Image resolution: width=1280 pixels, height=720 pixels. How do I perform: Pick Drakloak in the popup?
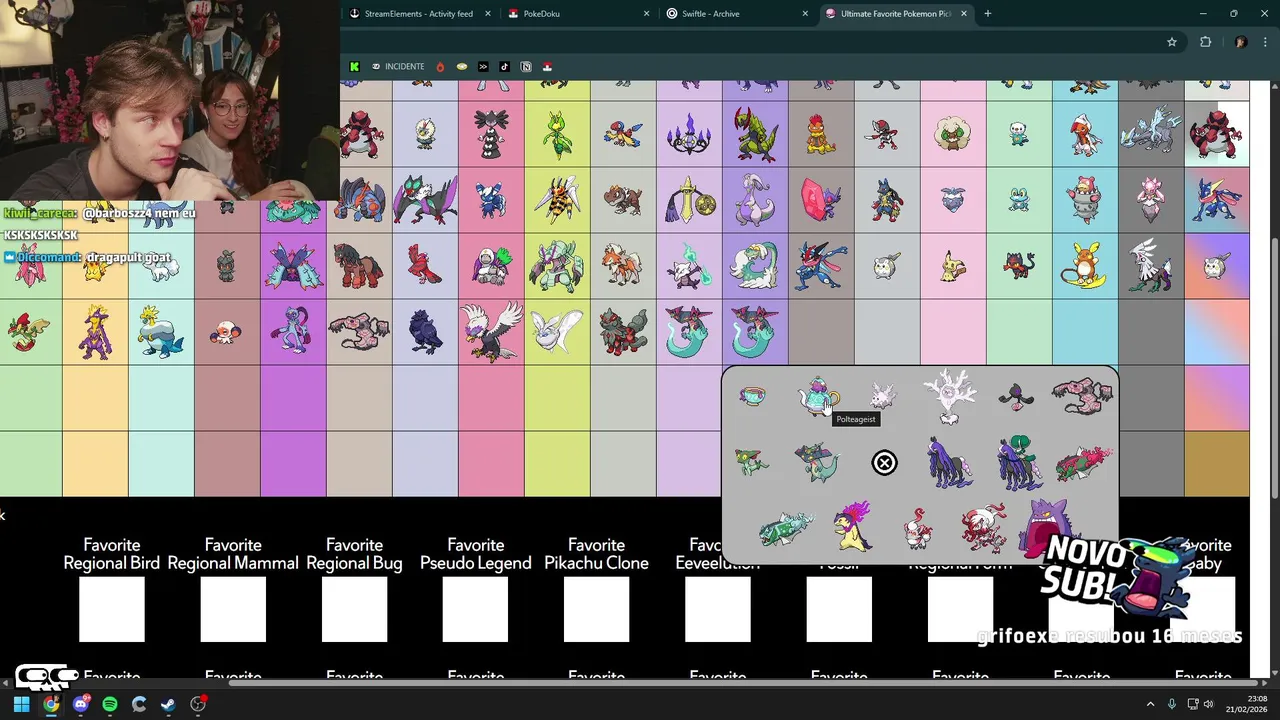(818, 463)
